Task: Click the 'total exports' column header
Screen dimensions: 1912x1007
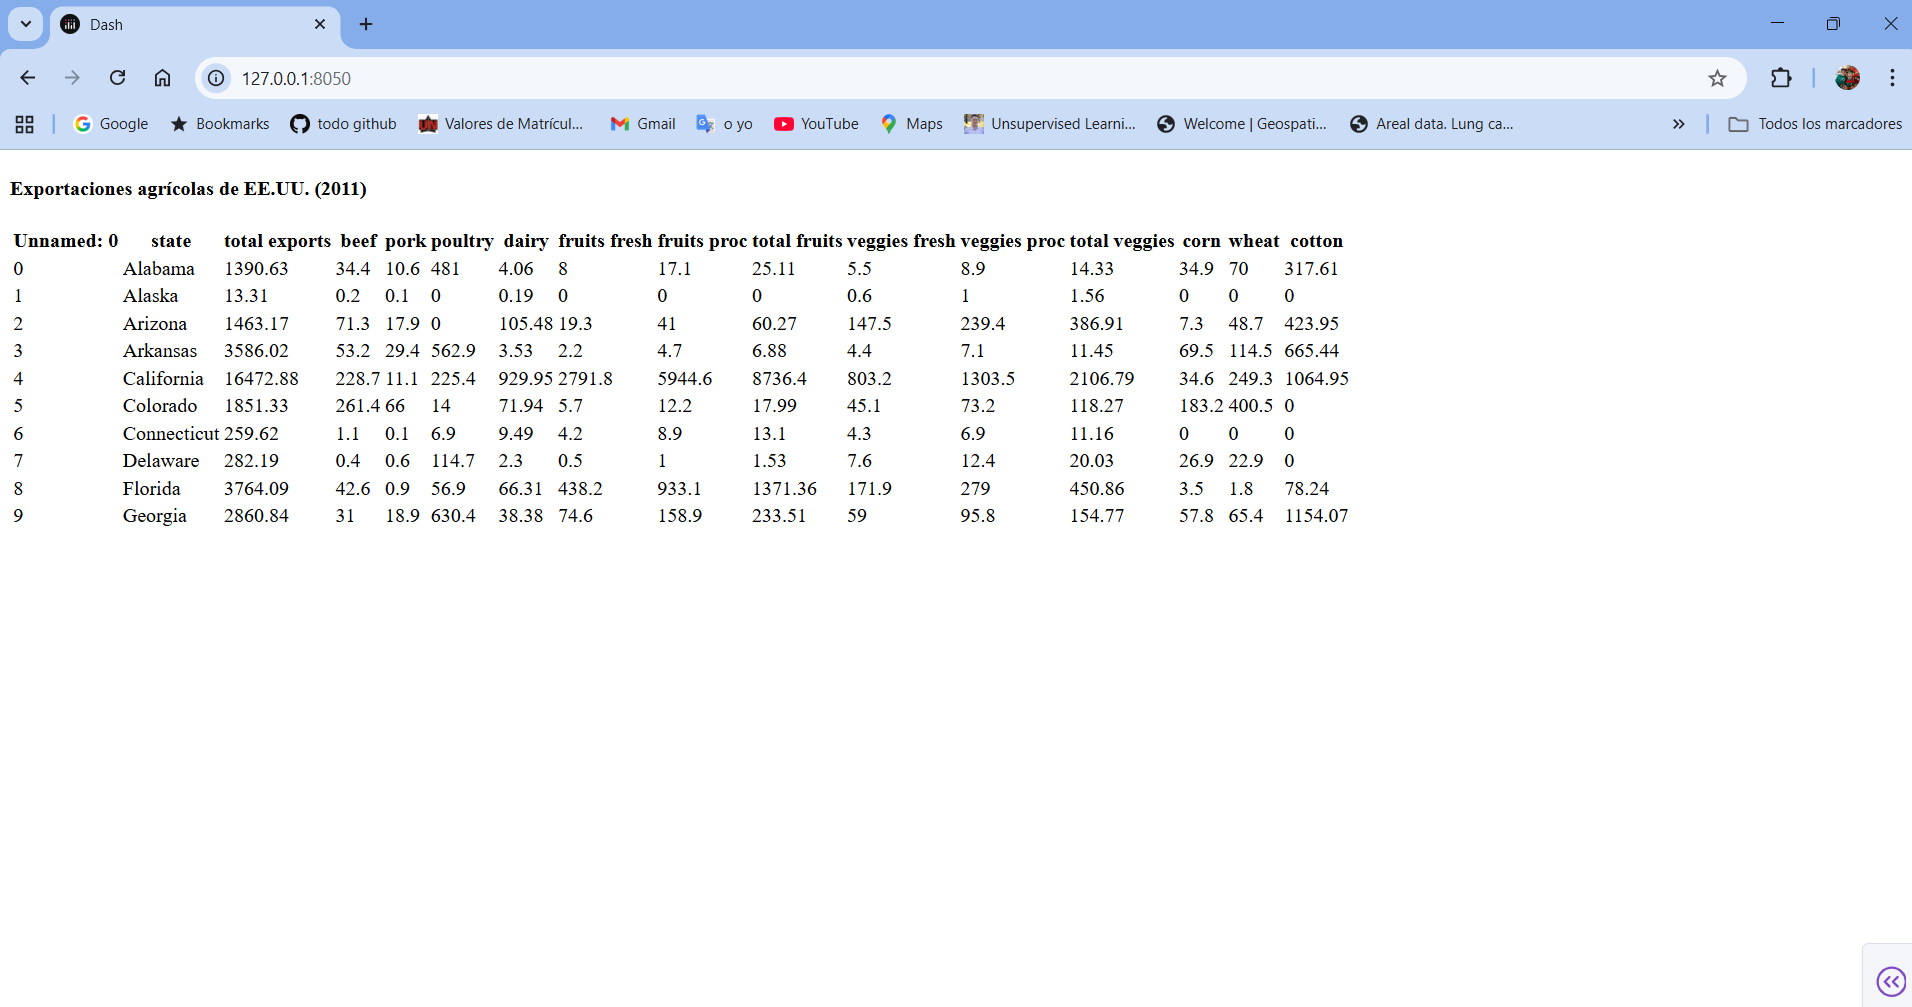Action: [x=277, y=241]
